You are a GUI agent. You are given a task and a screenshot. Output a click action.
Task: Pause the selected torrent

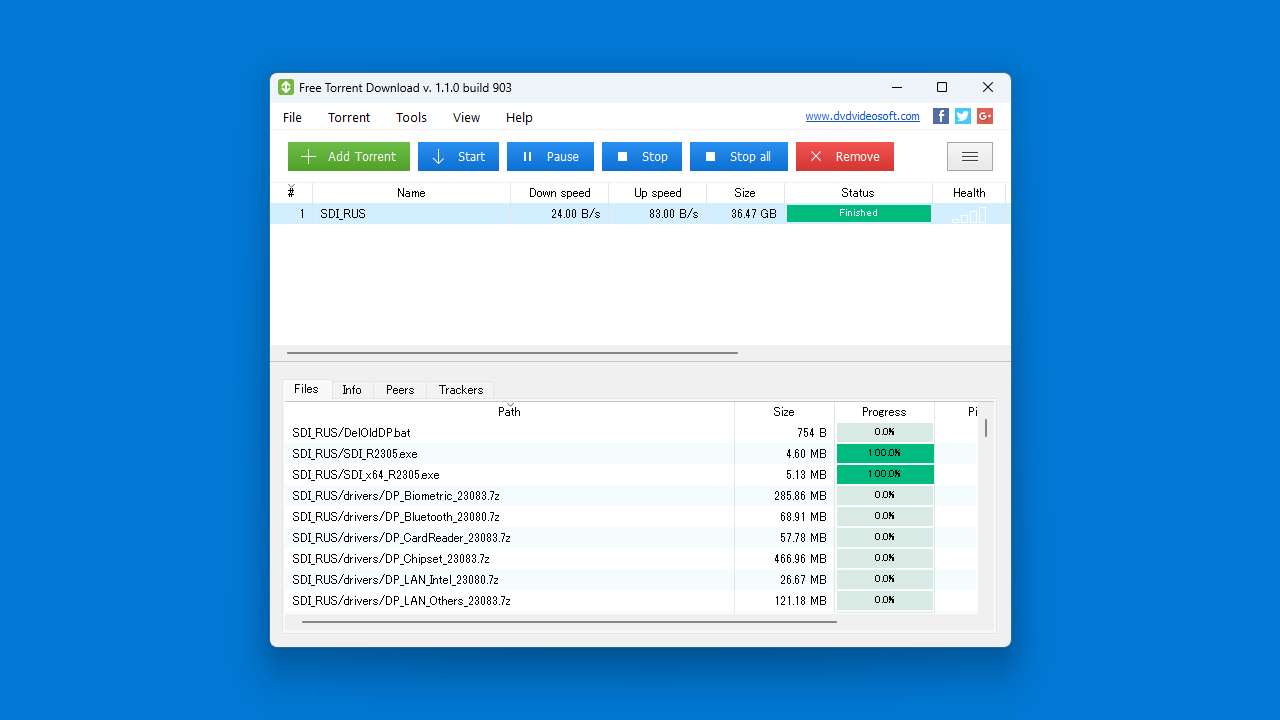(x=550, y=156)
